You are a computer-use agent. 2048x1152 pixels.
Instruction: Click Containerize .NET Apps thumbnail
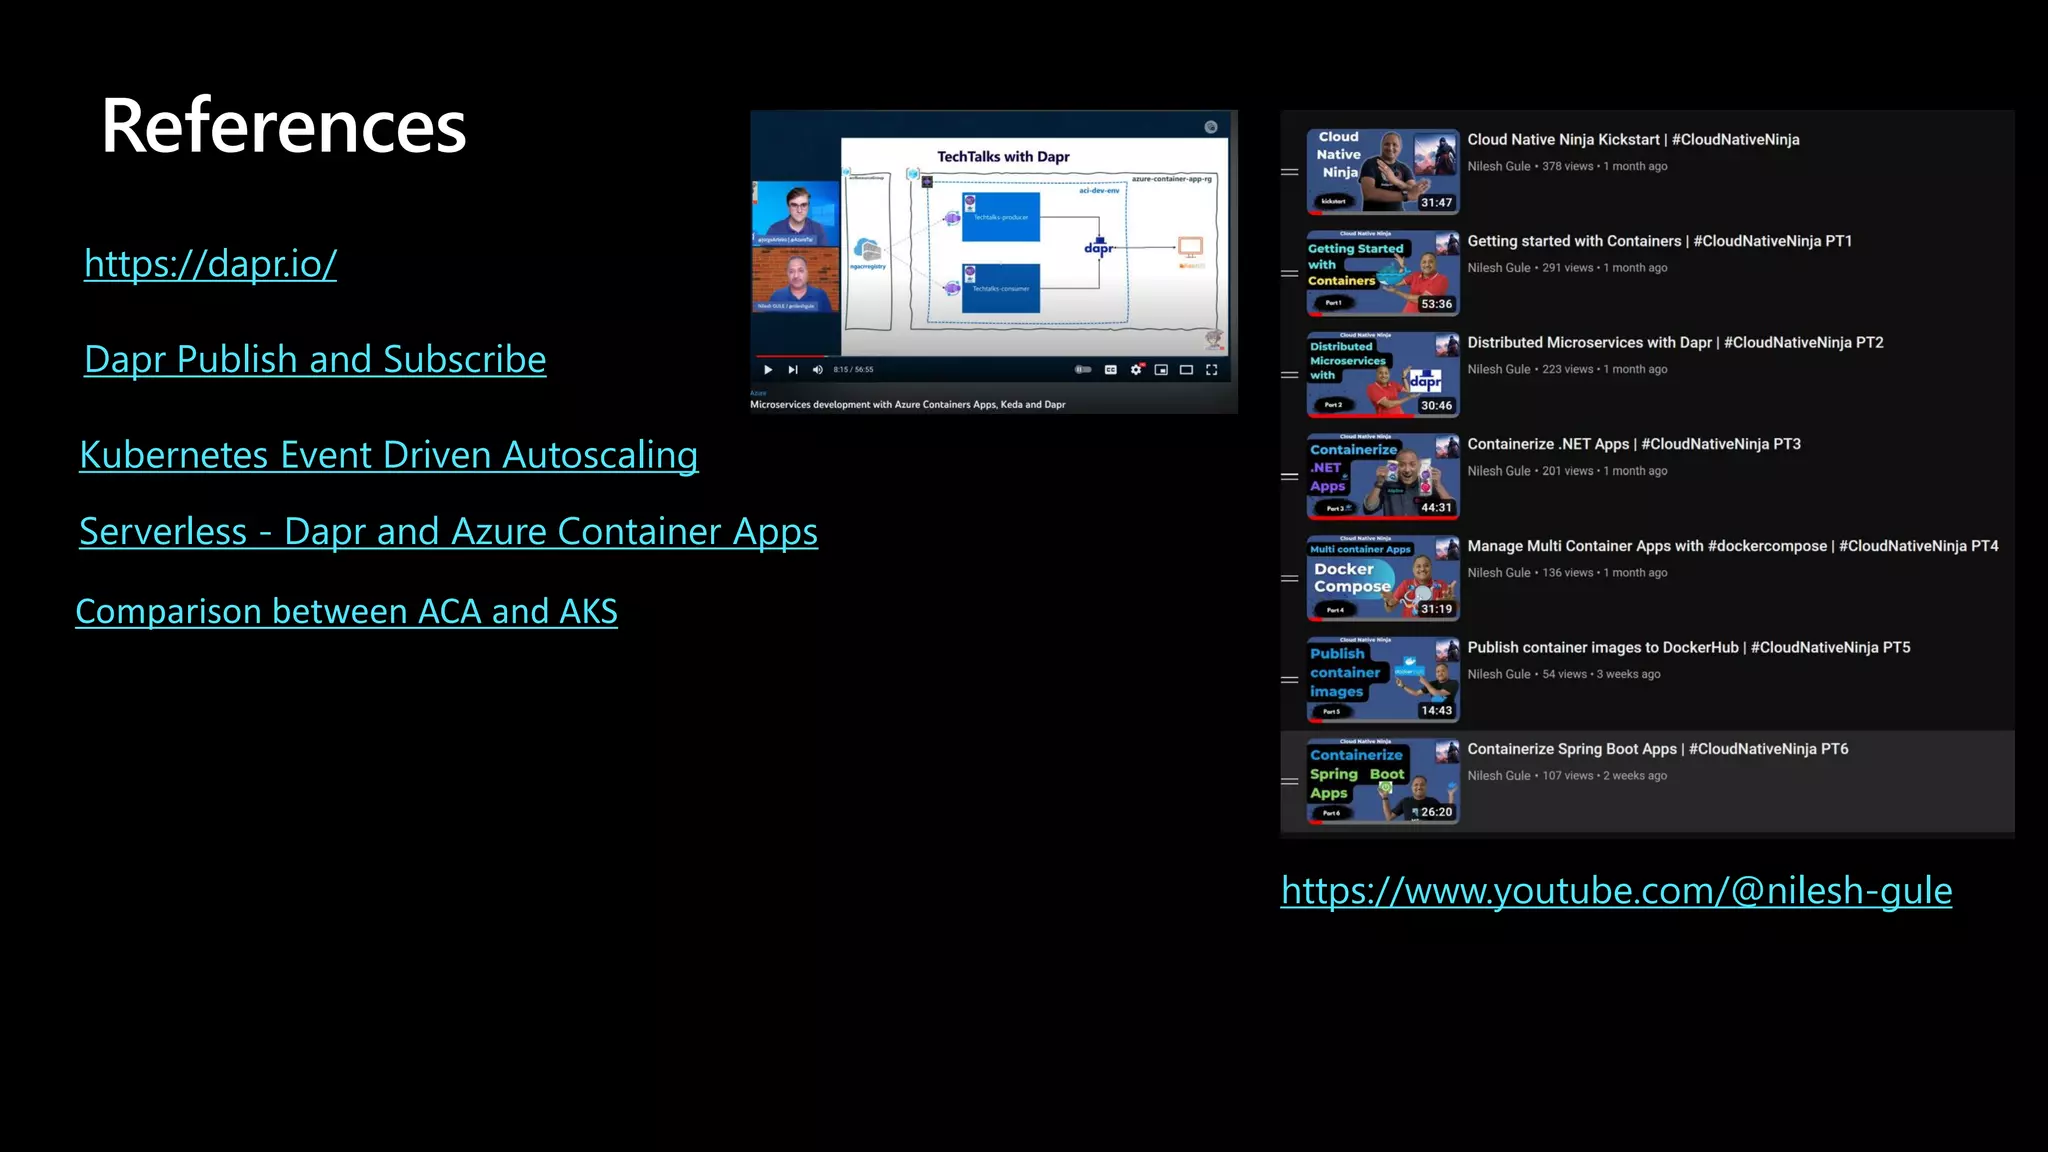coord(1383,476)
